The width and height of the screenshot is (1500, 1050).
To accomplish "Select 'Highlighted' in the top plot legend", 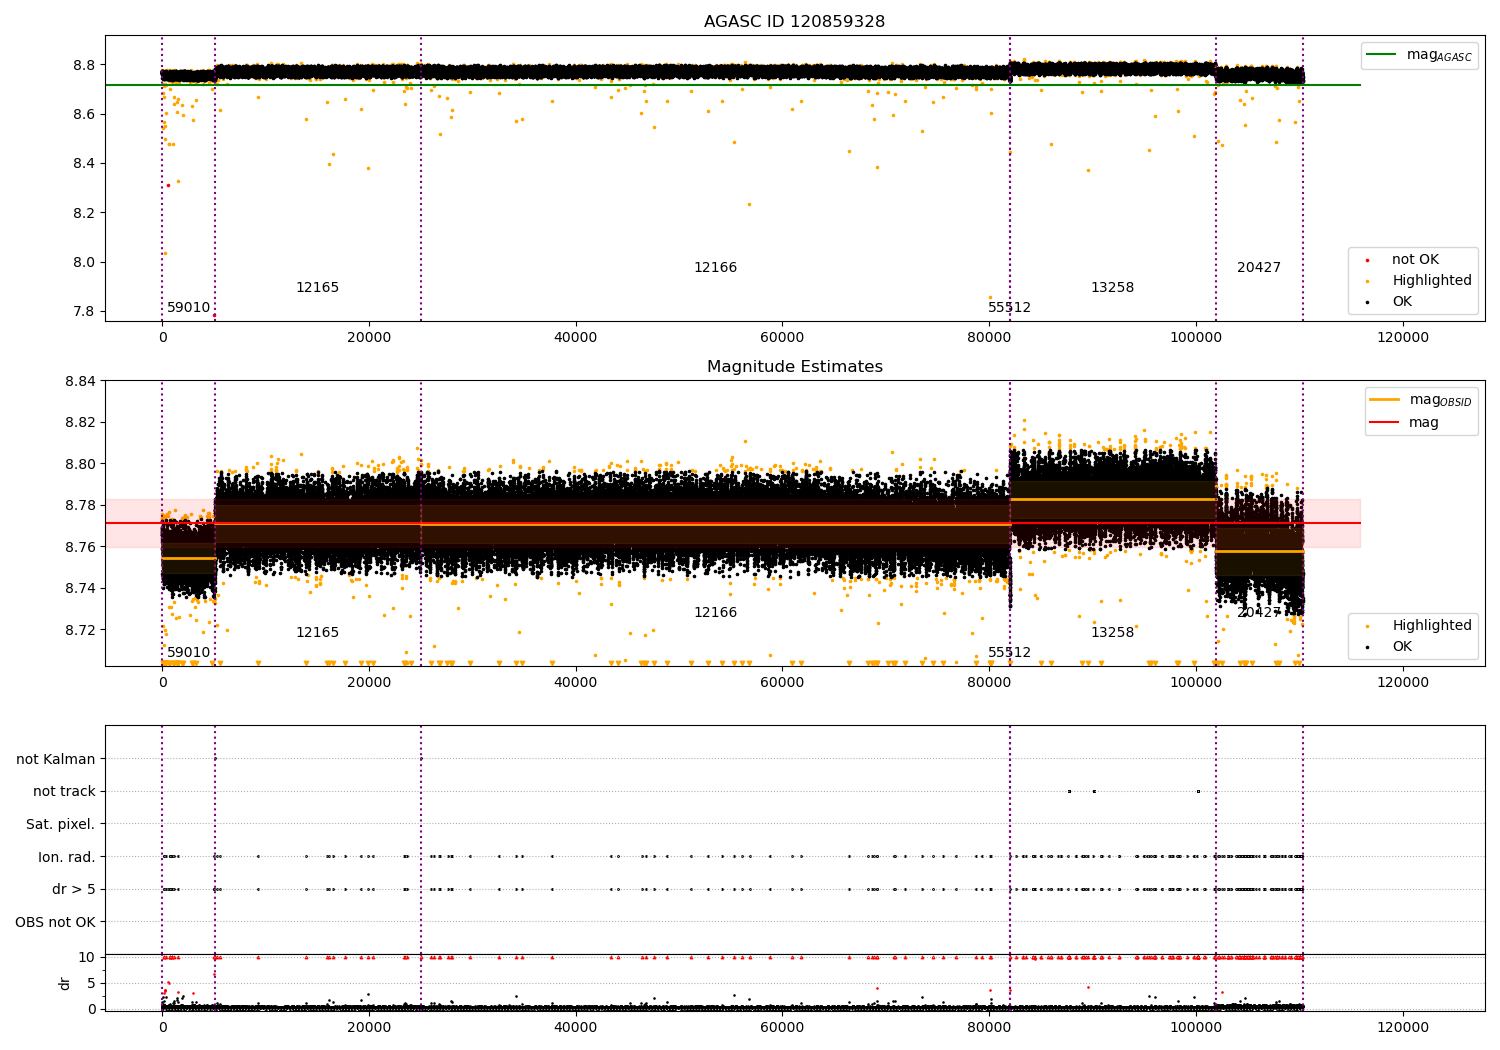I will point(1431,281).
